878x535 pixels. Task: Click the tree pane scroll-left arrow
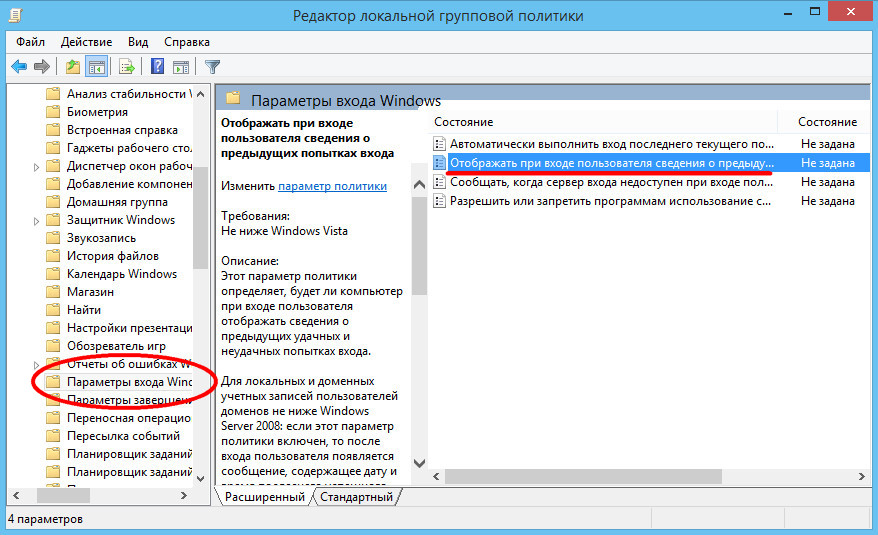pos(16,495)
